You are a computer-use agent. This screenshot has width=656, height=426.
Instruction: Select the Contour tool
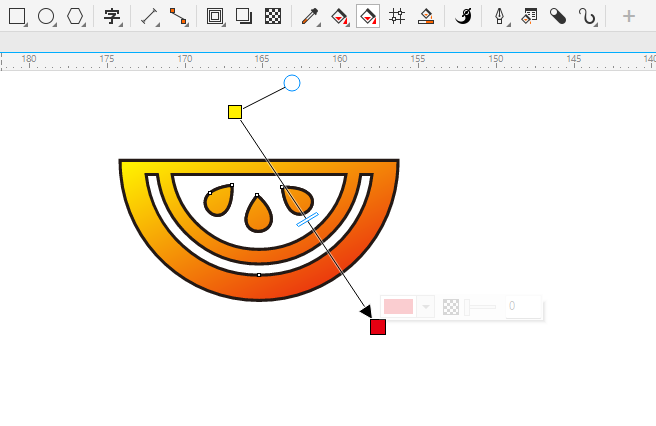tap(215, 16)
